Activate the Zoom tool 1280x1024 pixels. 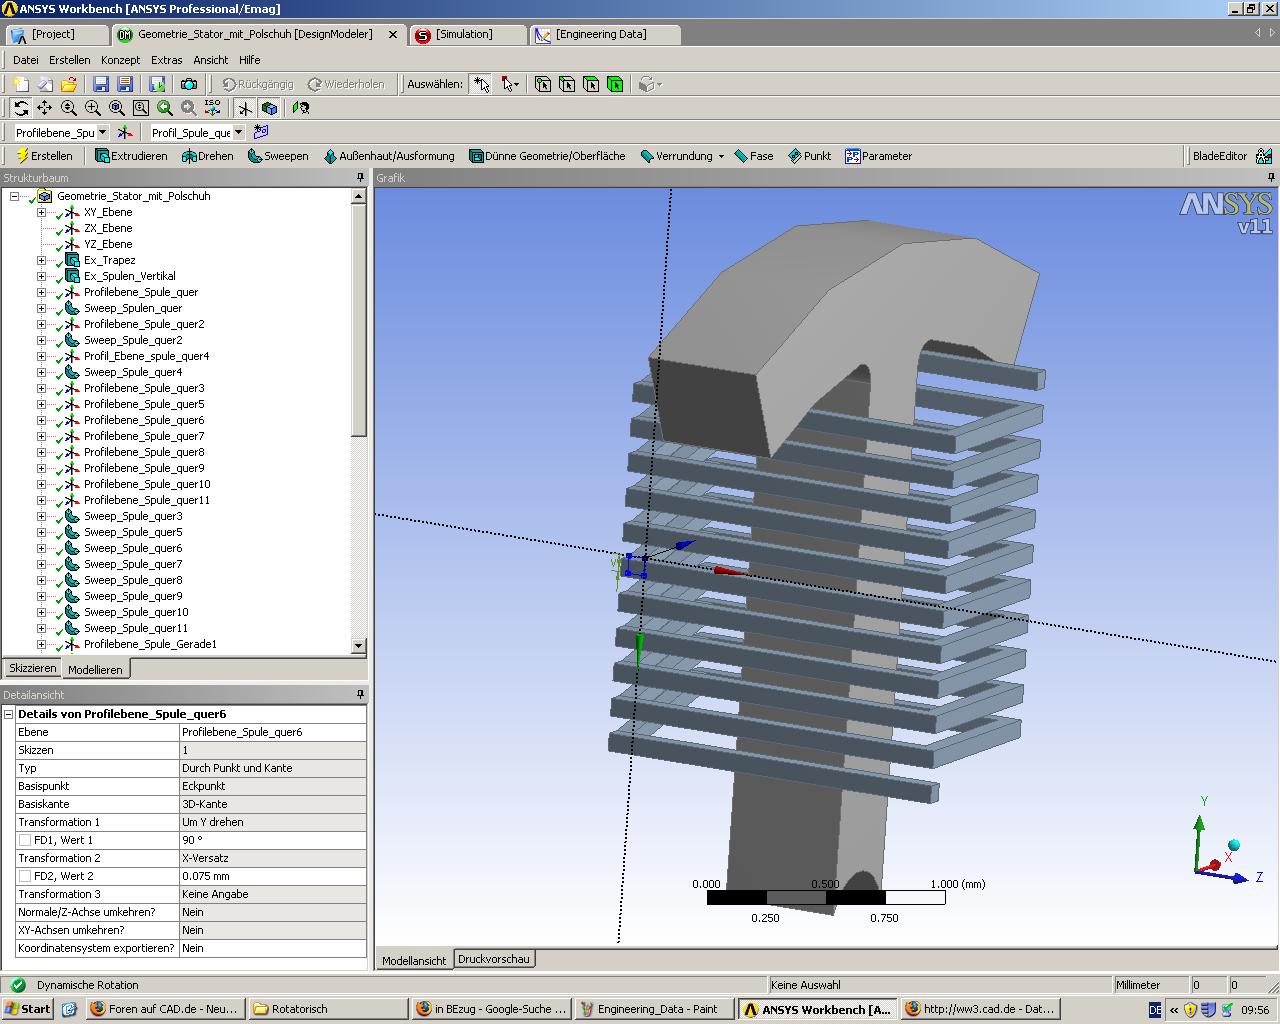pos(69,108)
